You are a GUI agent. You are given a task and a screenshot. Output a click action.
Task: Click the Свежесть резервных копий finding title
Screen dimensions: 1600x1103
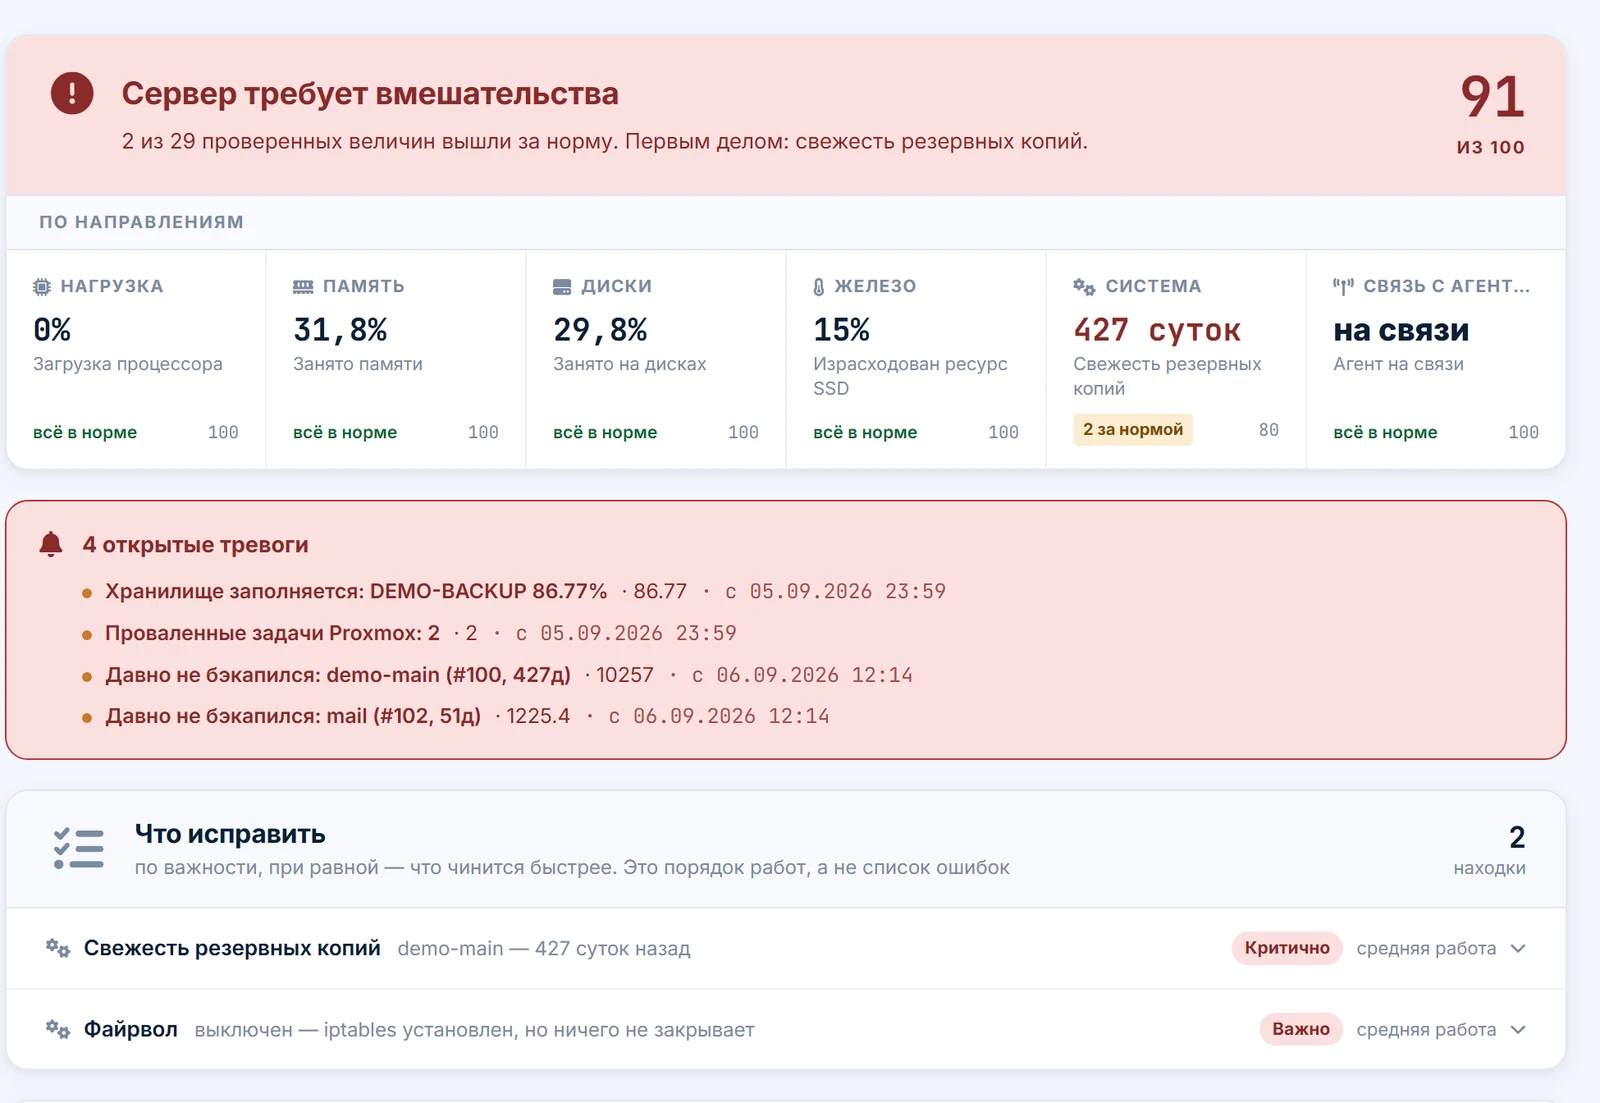pyautogui.click(x=232, y=948)
